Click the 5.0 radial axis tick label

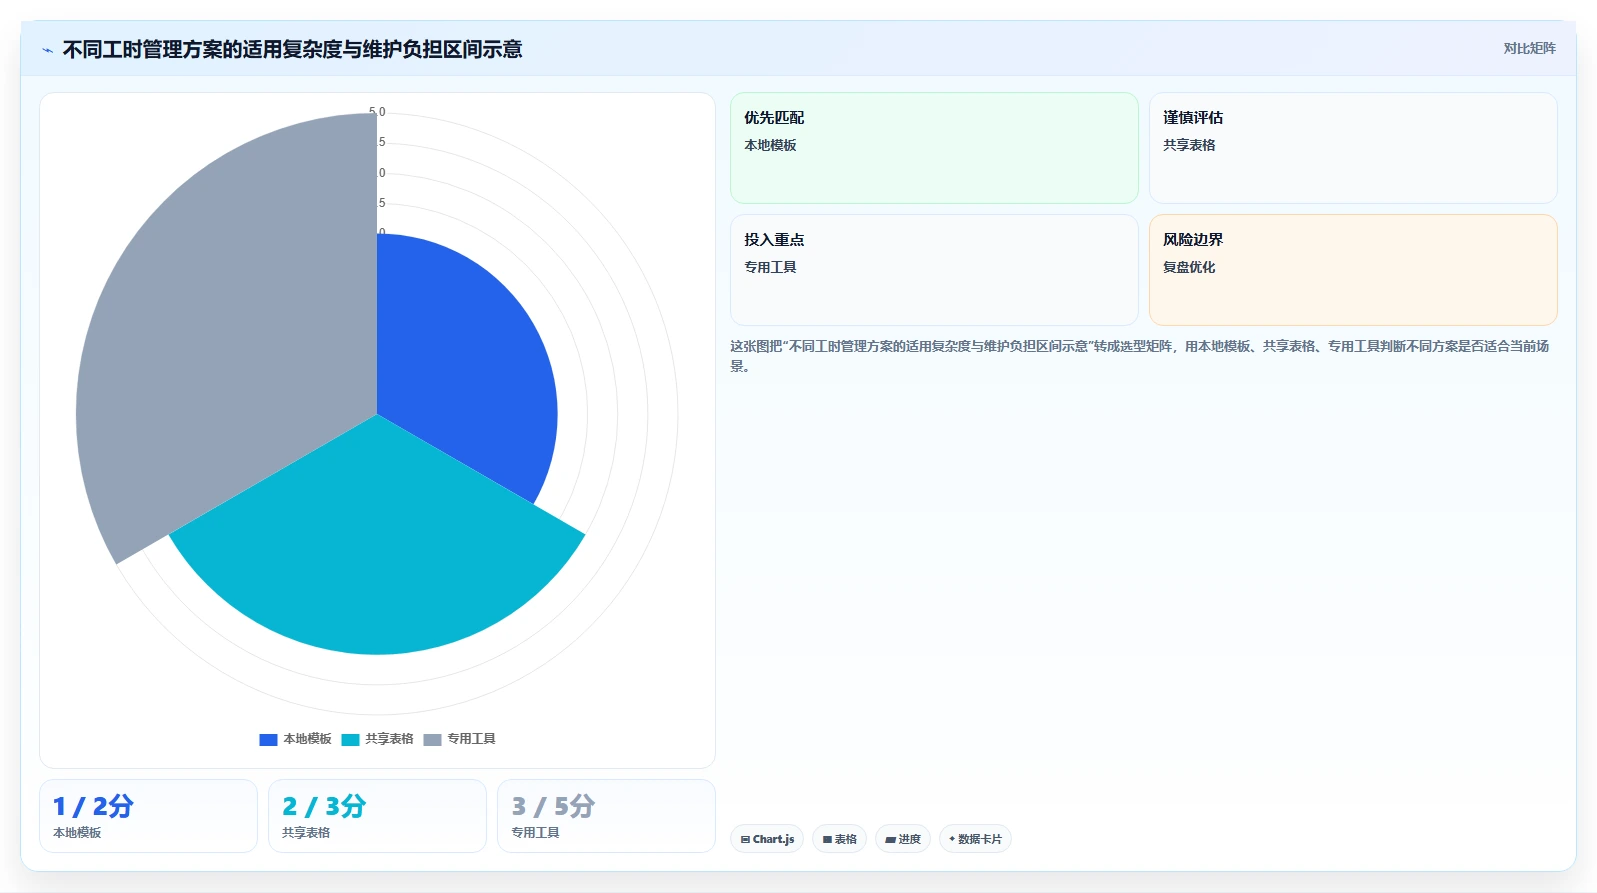(377, 112)
